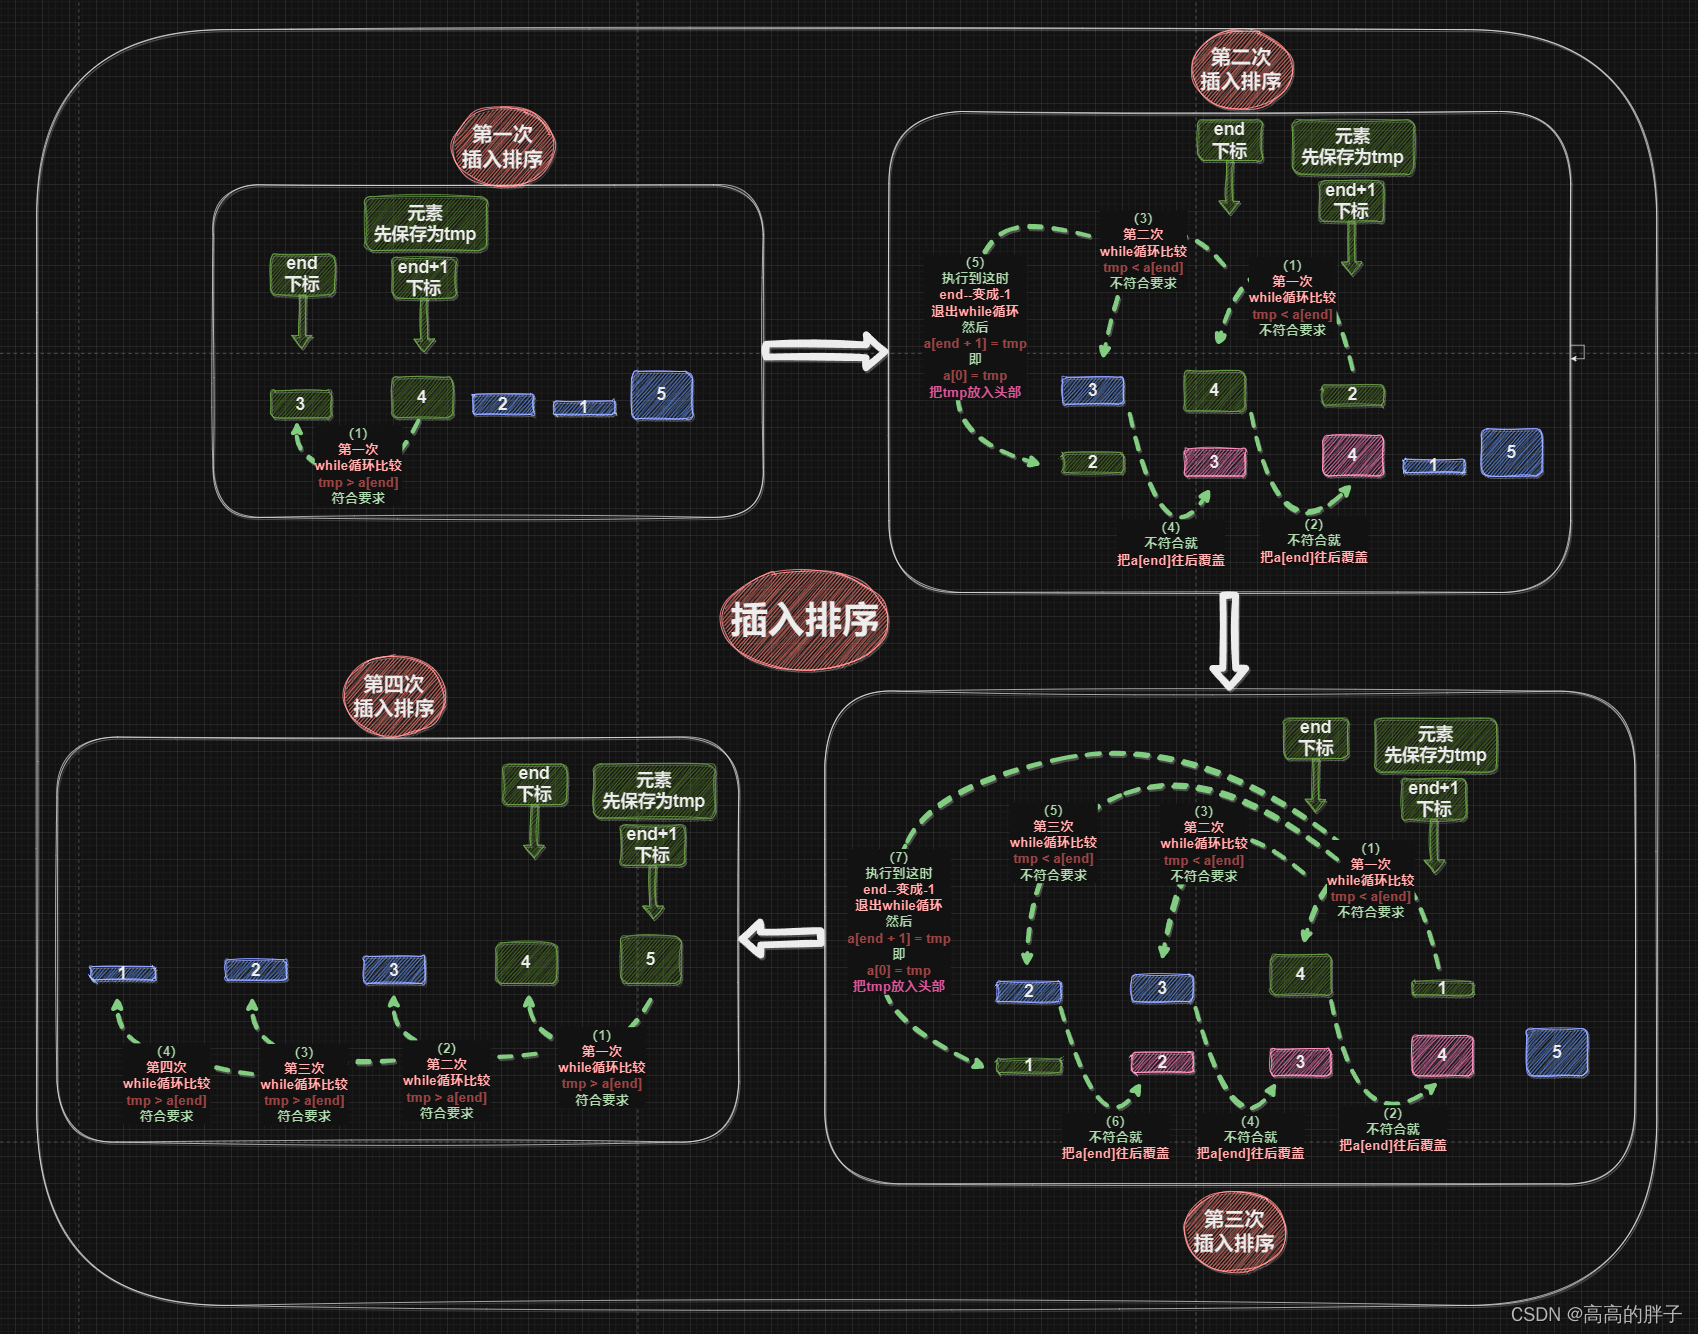This screenshot has width=1698, height=1334.
Task: Select blue box 3 in second pass top row
Action: coord(1093,390)
